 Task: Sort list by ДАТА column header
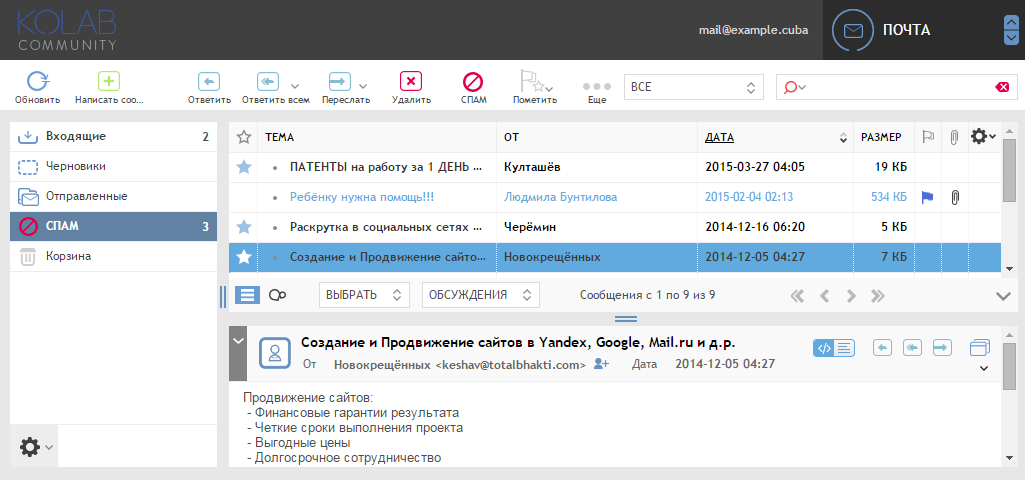719,137
